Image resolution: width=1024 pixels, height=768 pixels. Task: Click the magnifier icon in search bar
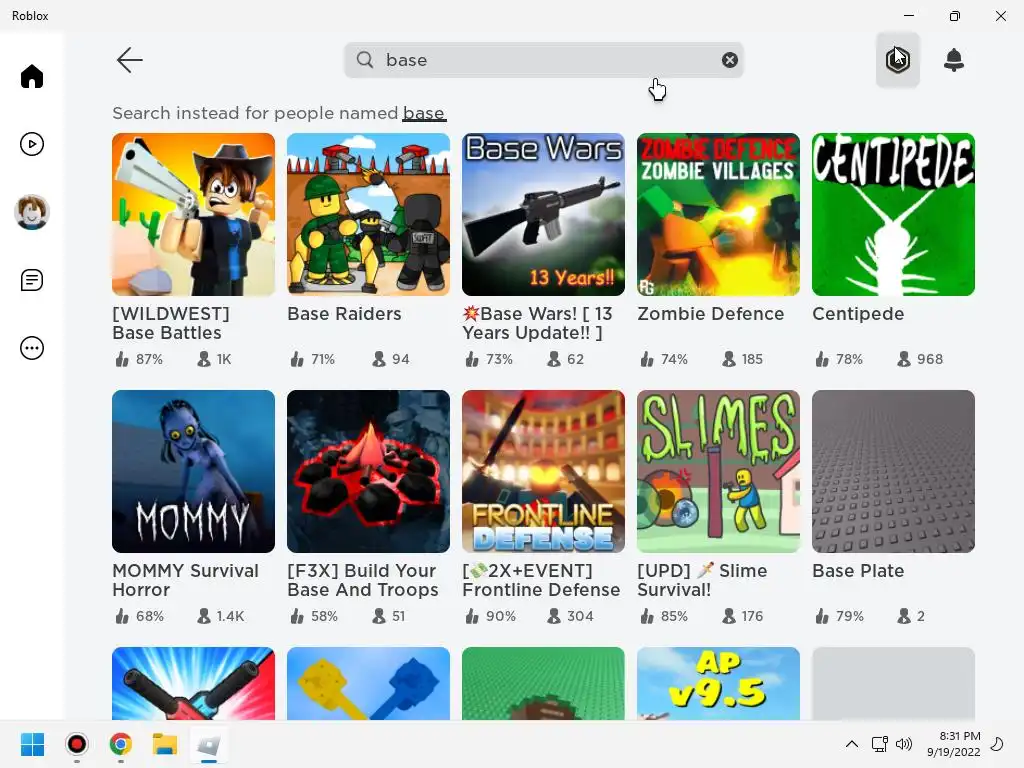365,60
